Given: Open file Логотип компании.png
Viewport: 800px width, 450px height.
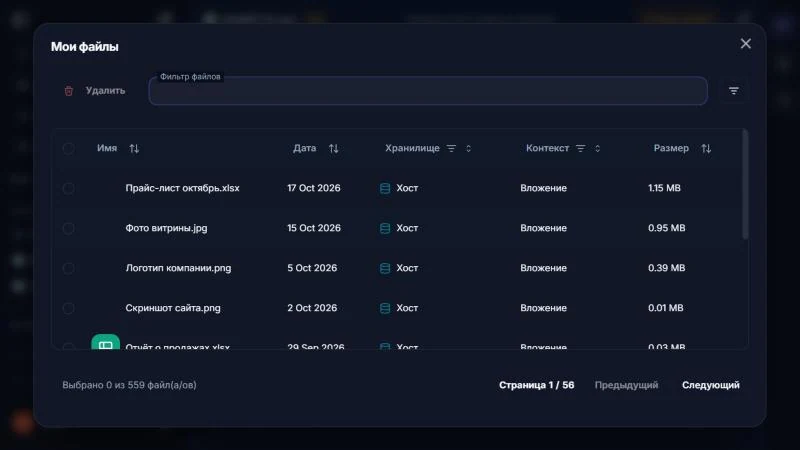Looking at the screenshot, I should pyautogui.click(x=178, y=268).
